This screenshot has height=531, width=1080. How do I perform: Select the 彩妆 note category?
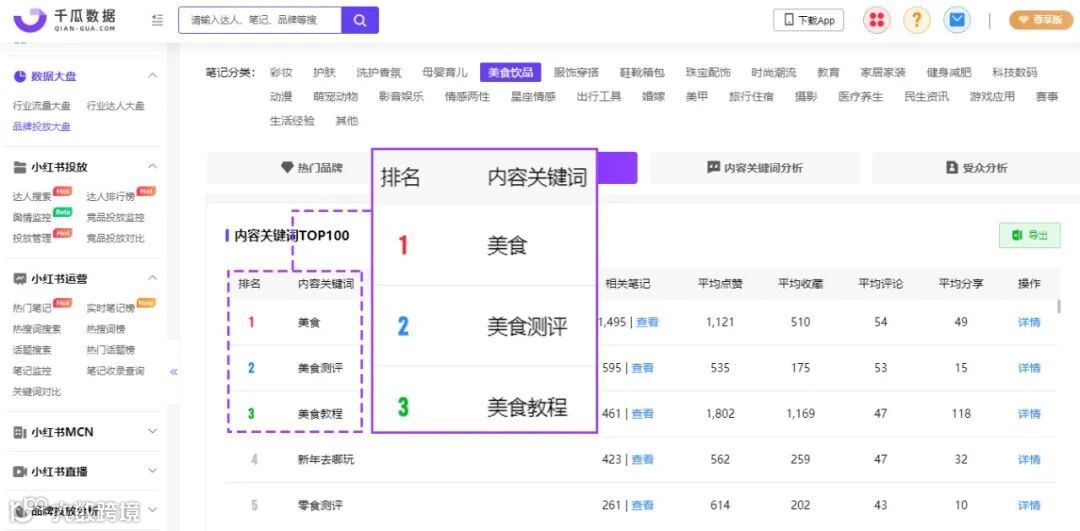pos(281,72)
